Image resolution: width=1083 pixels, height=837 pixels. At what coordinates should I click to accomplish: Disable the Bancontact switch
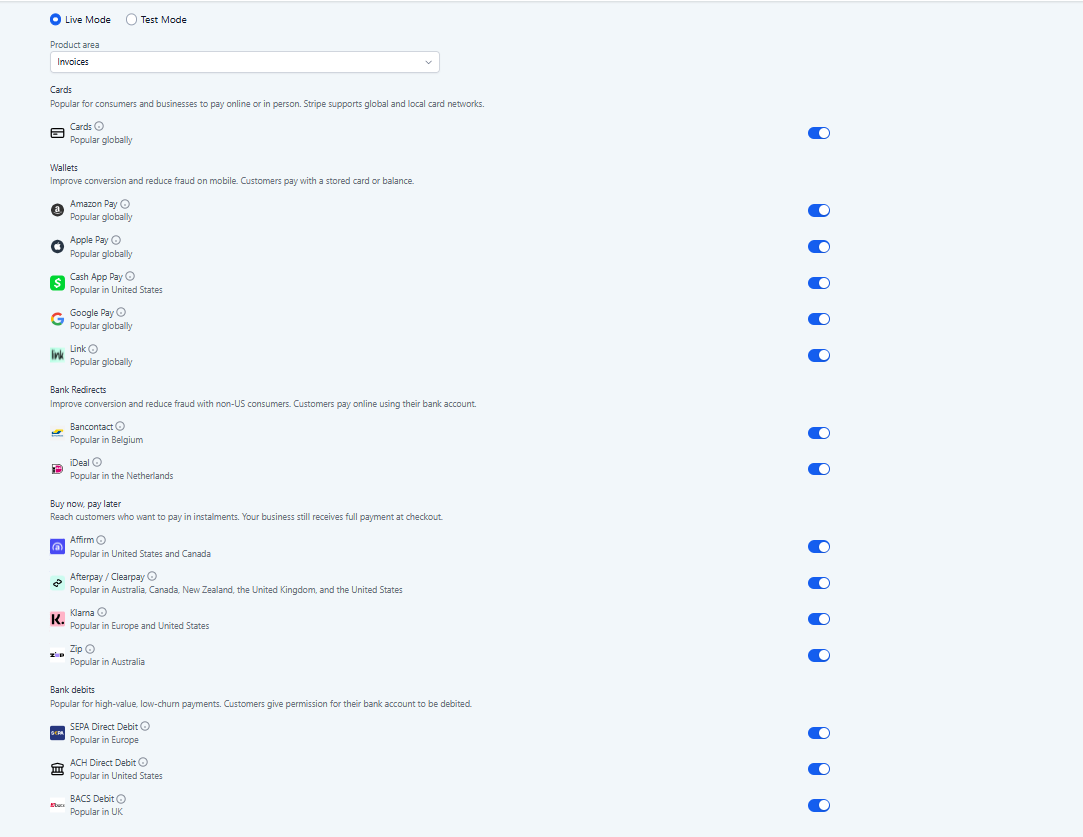(x=818, y=433)
